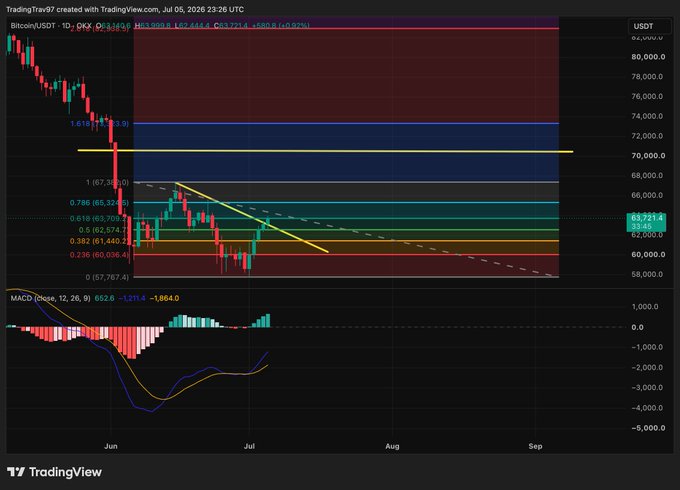
Task: Click 72,000.0 on the price axis
Action: 647,136
